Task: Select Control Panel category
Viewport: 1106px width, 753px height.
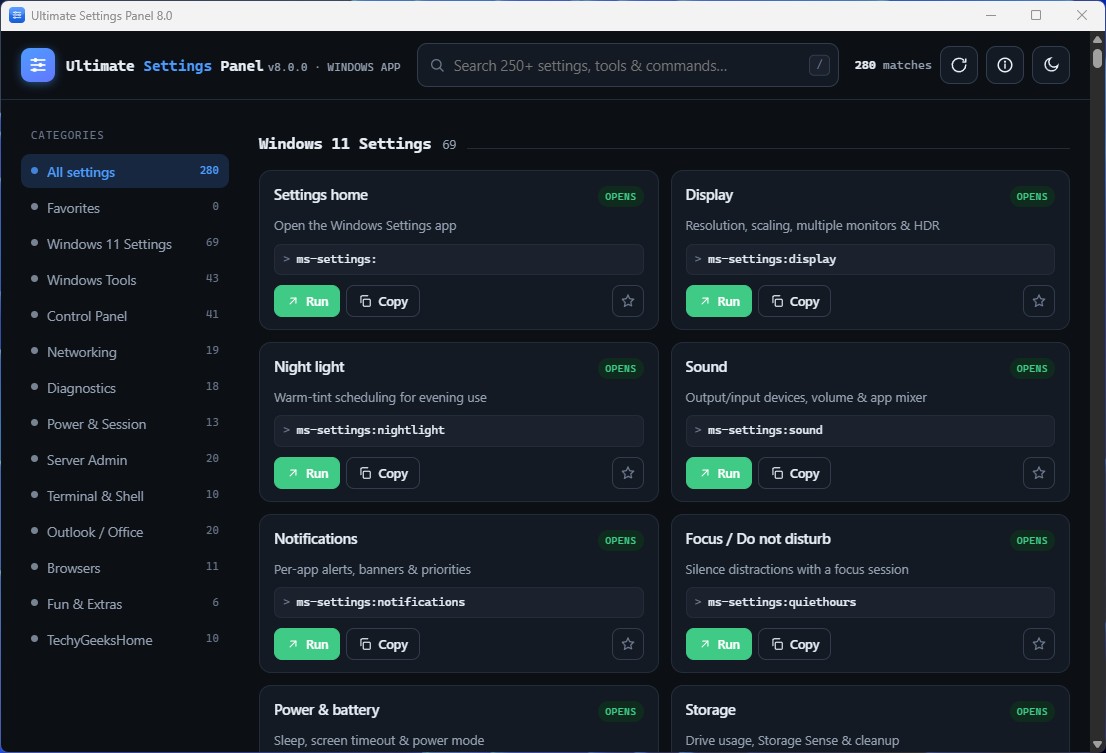Action: 125,315
